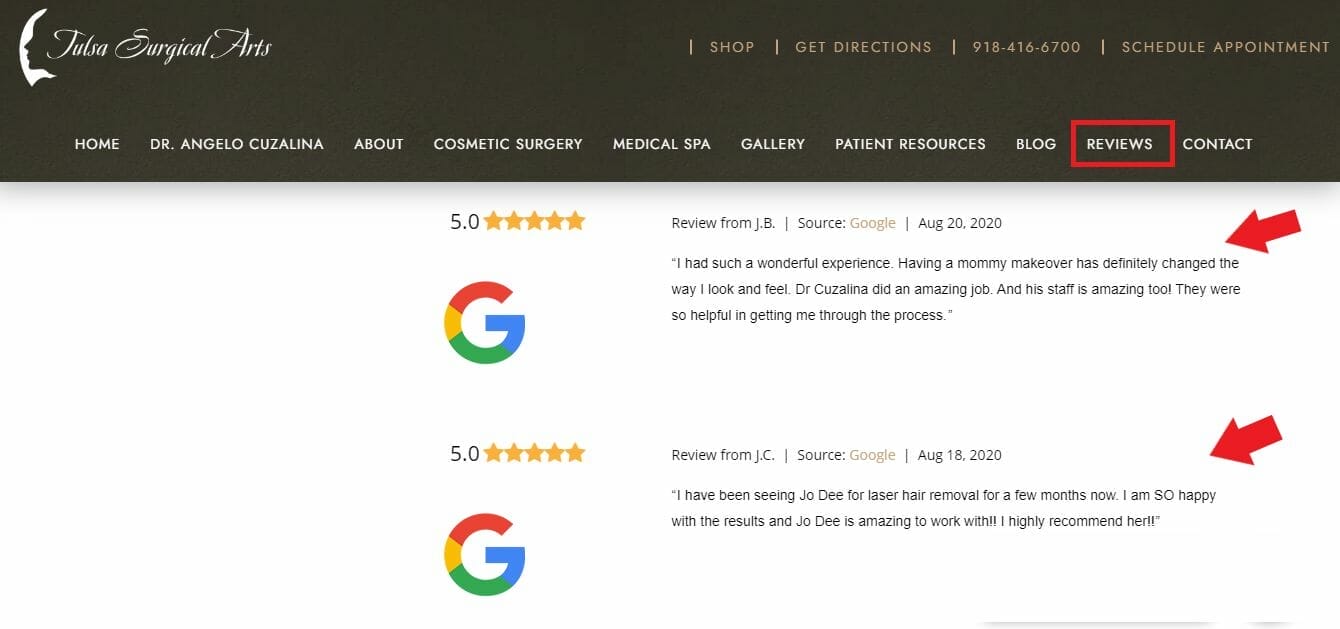Open the SHOP page
The image size is (1340, 629).
(x=732, y=46)
